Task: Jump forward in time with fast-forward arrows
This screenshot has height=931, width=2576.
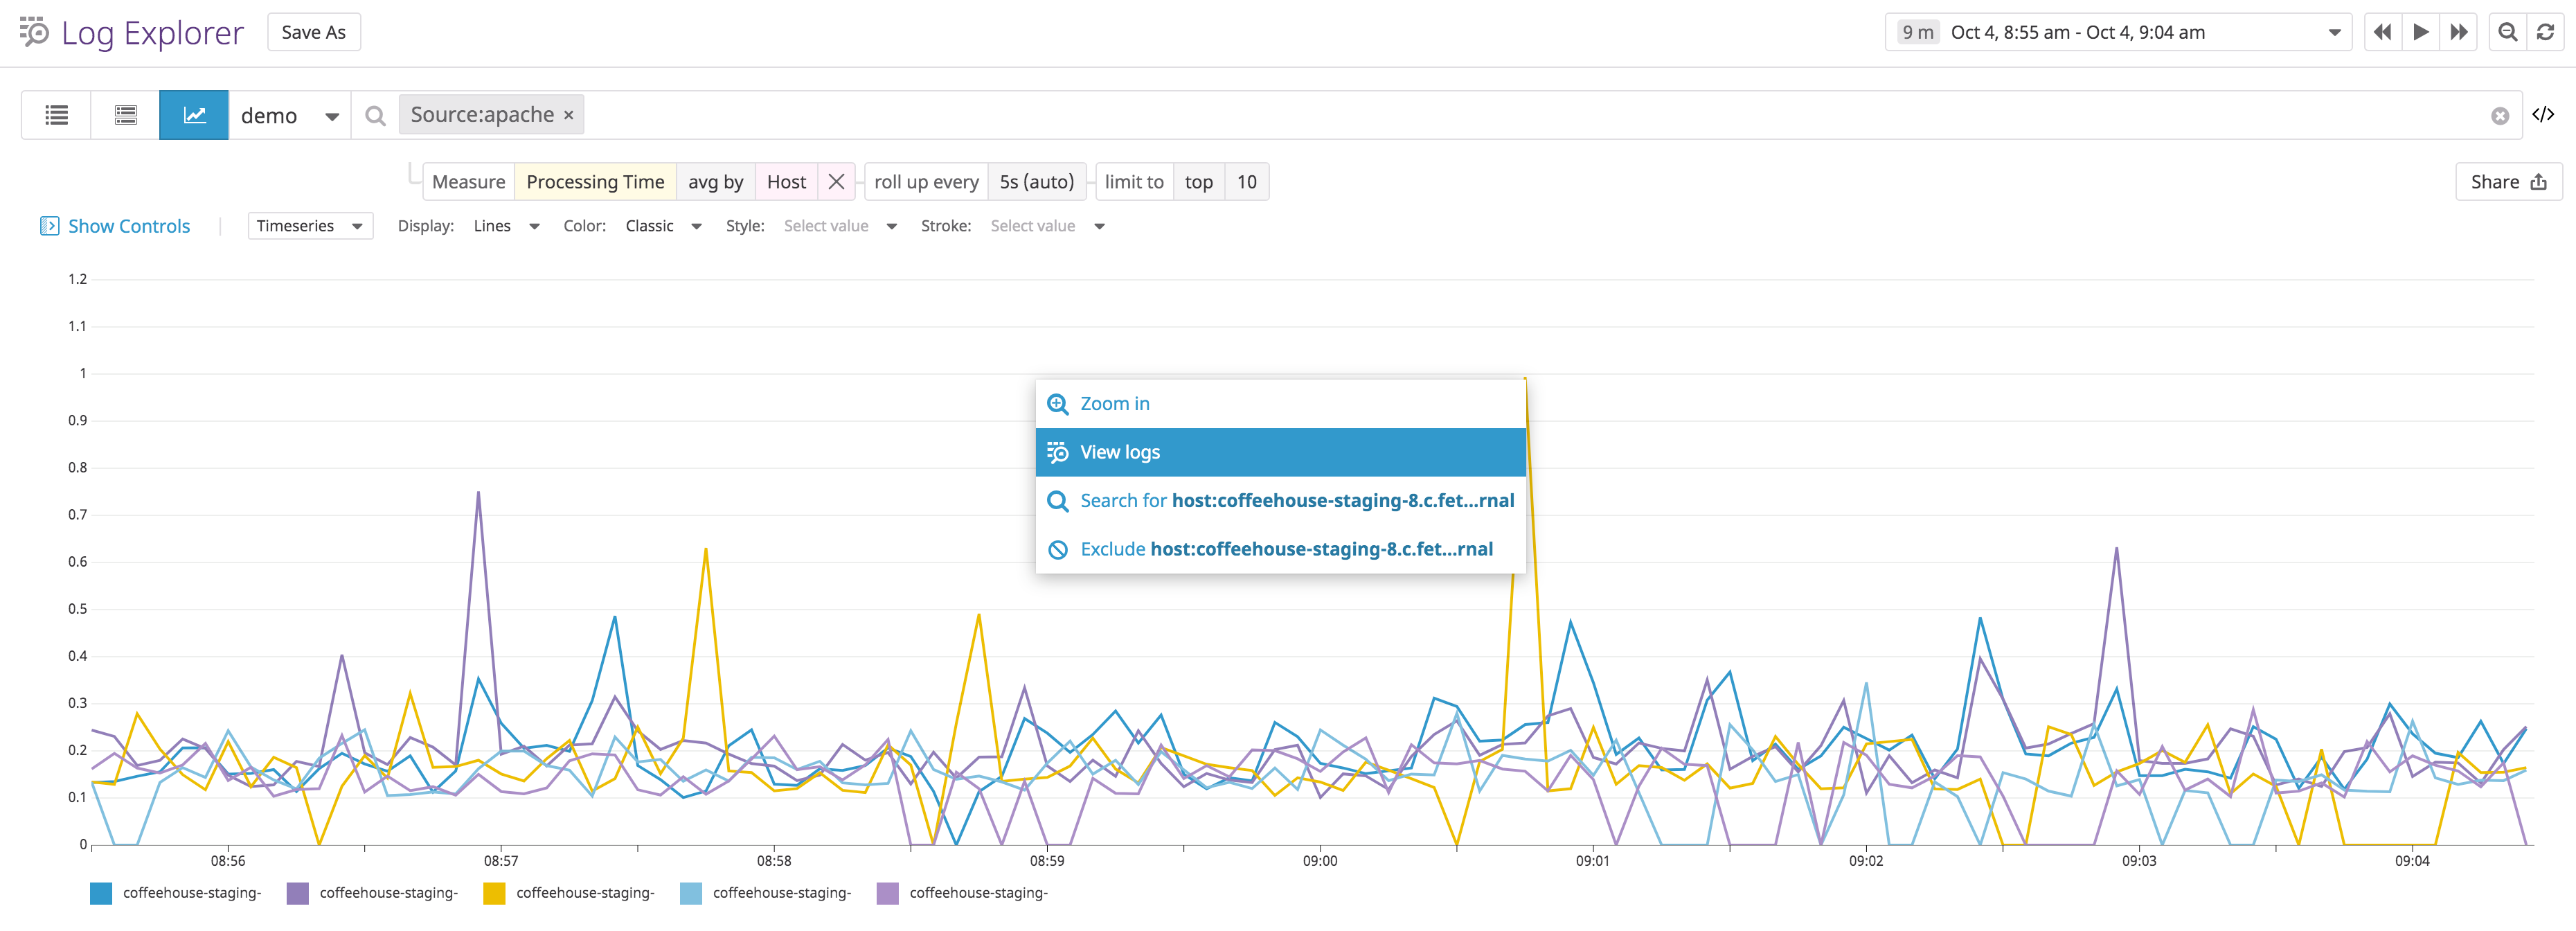Action: pos(2459,31)
